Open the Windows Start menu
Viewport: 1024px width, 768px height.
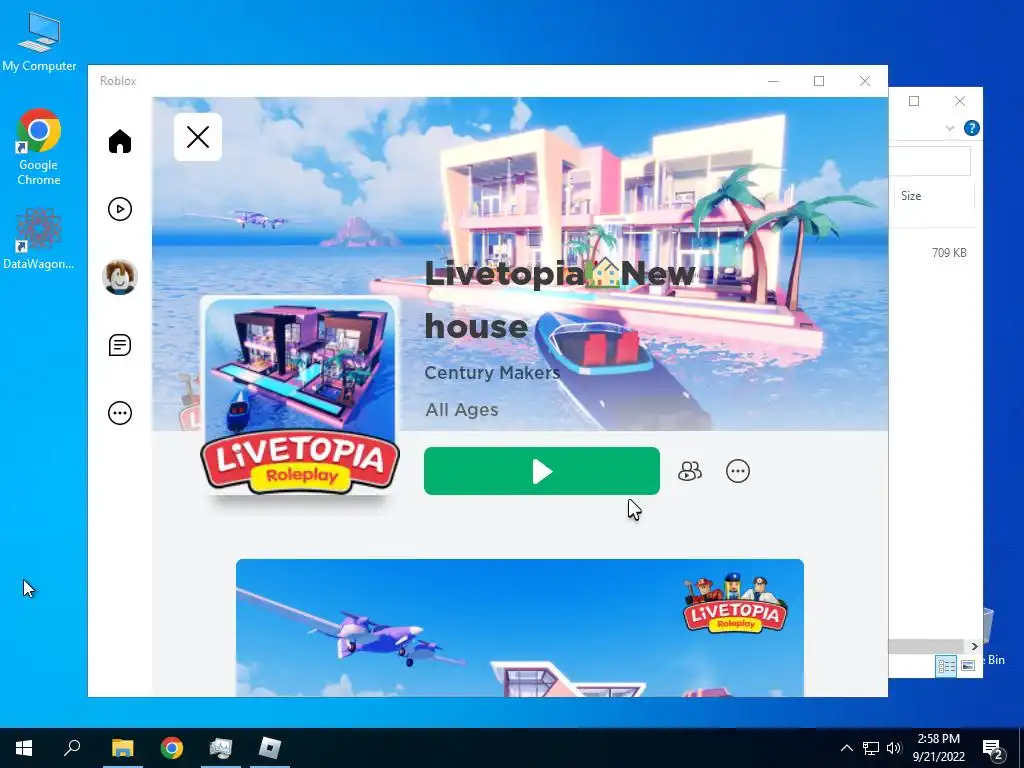click(24, 748)
